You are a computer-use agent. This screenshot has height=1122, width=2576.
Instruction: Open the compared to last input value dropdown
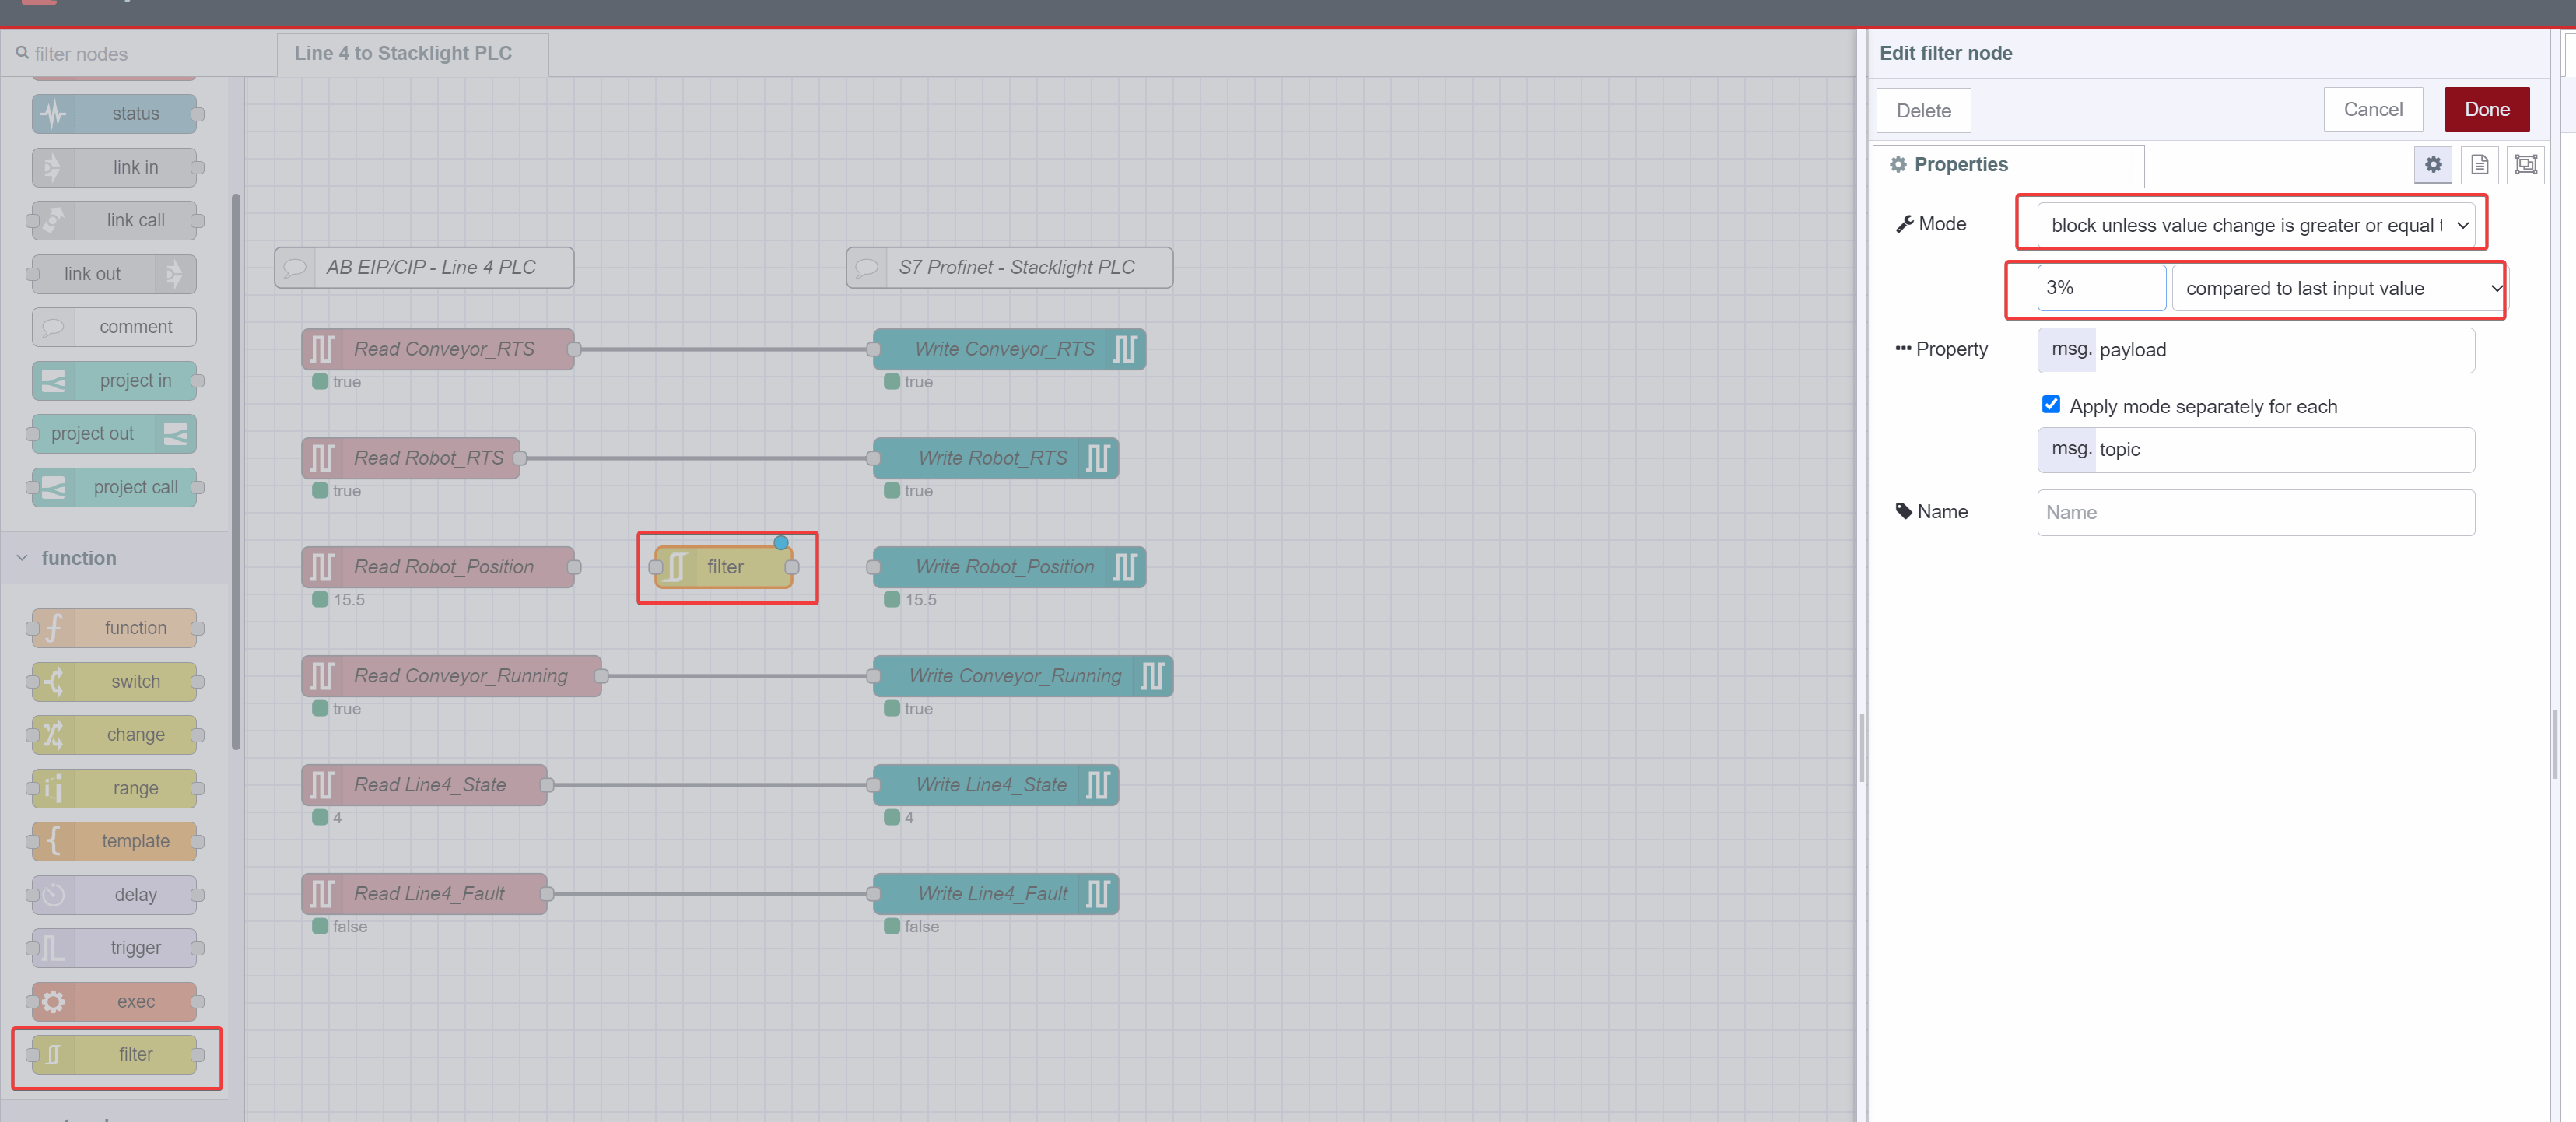(x=2337, y=288)
